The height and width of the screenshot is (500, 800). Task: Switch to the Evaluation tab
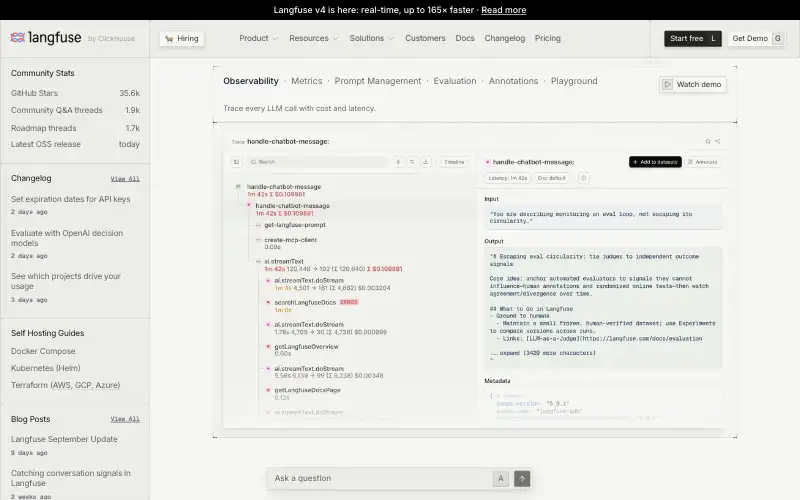click(x=455, y=81)
